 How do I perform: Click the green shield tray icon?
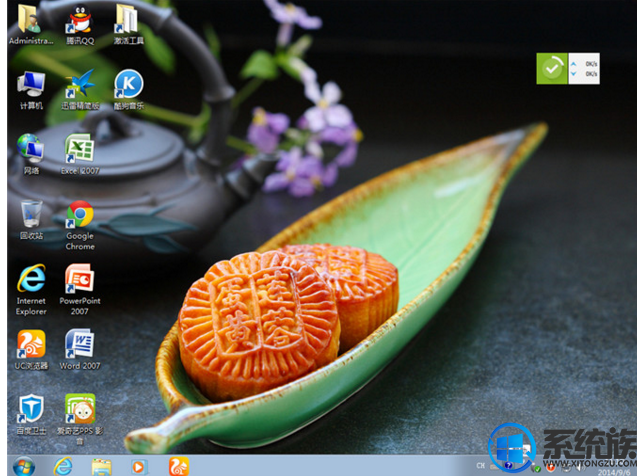coord(537,469)
